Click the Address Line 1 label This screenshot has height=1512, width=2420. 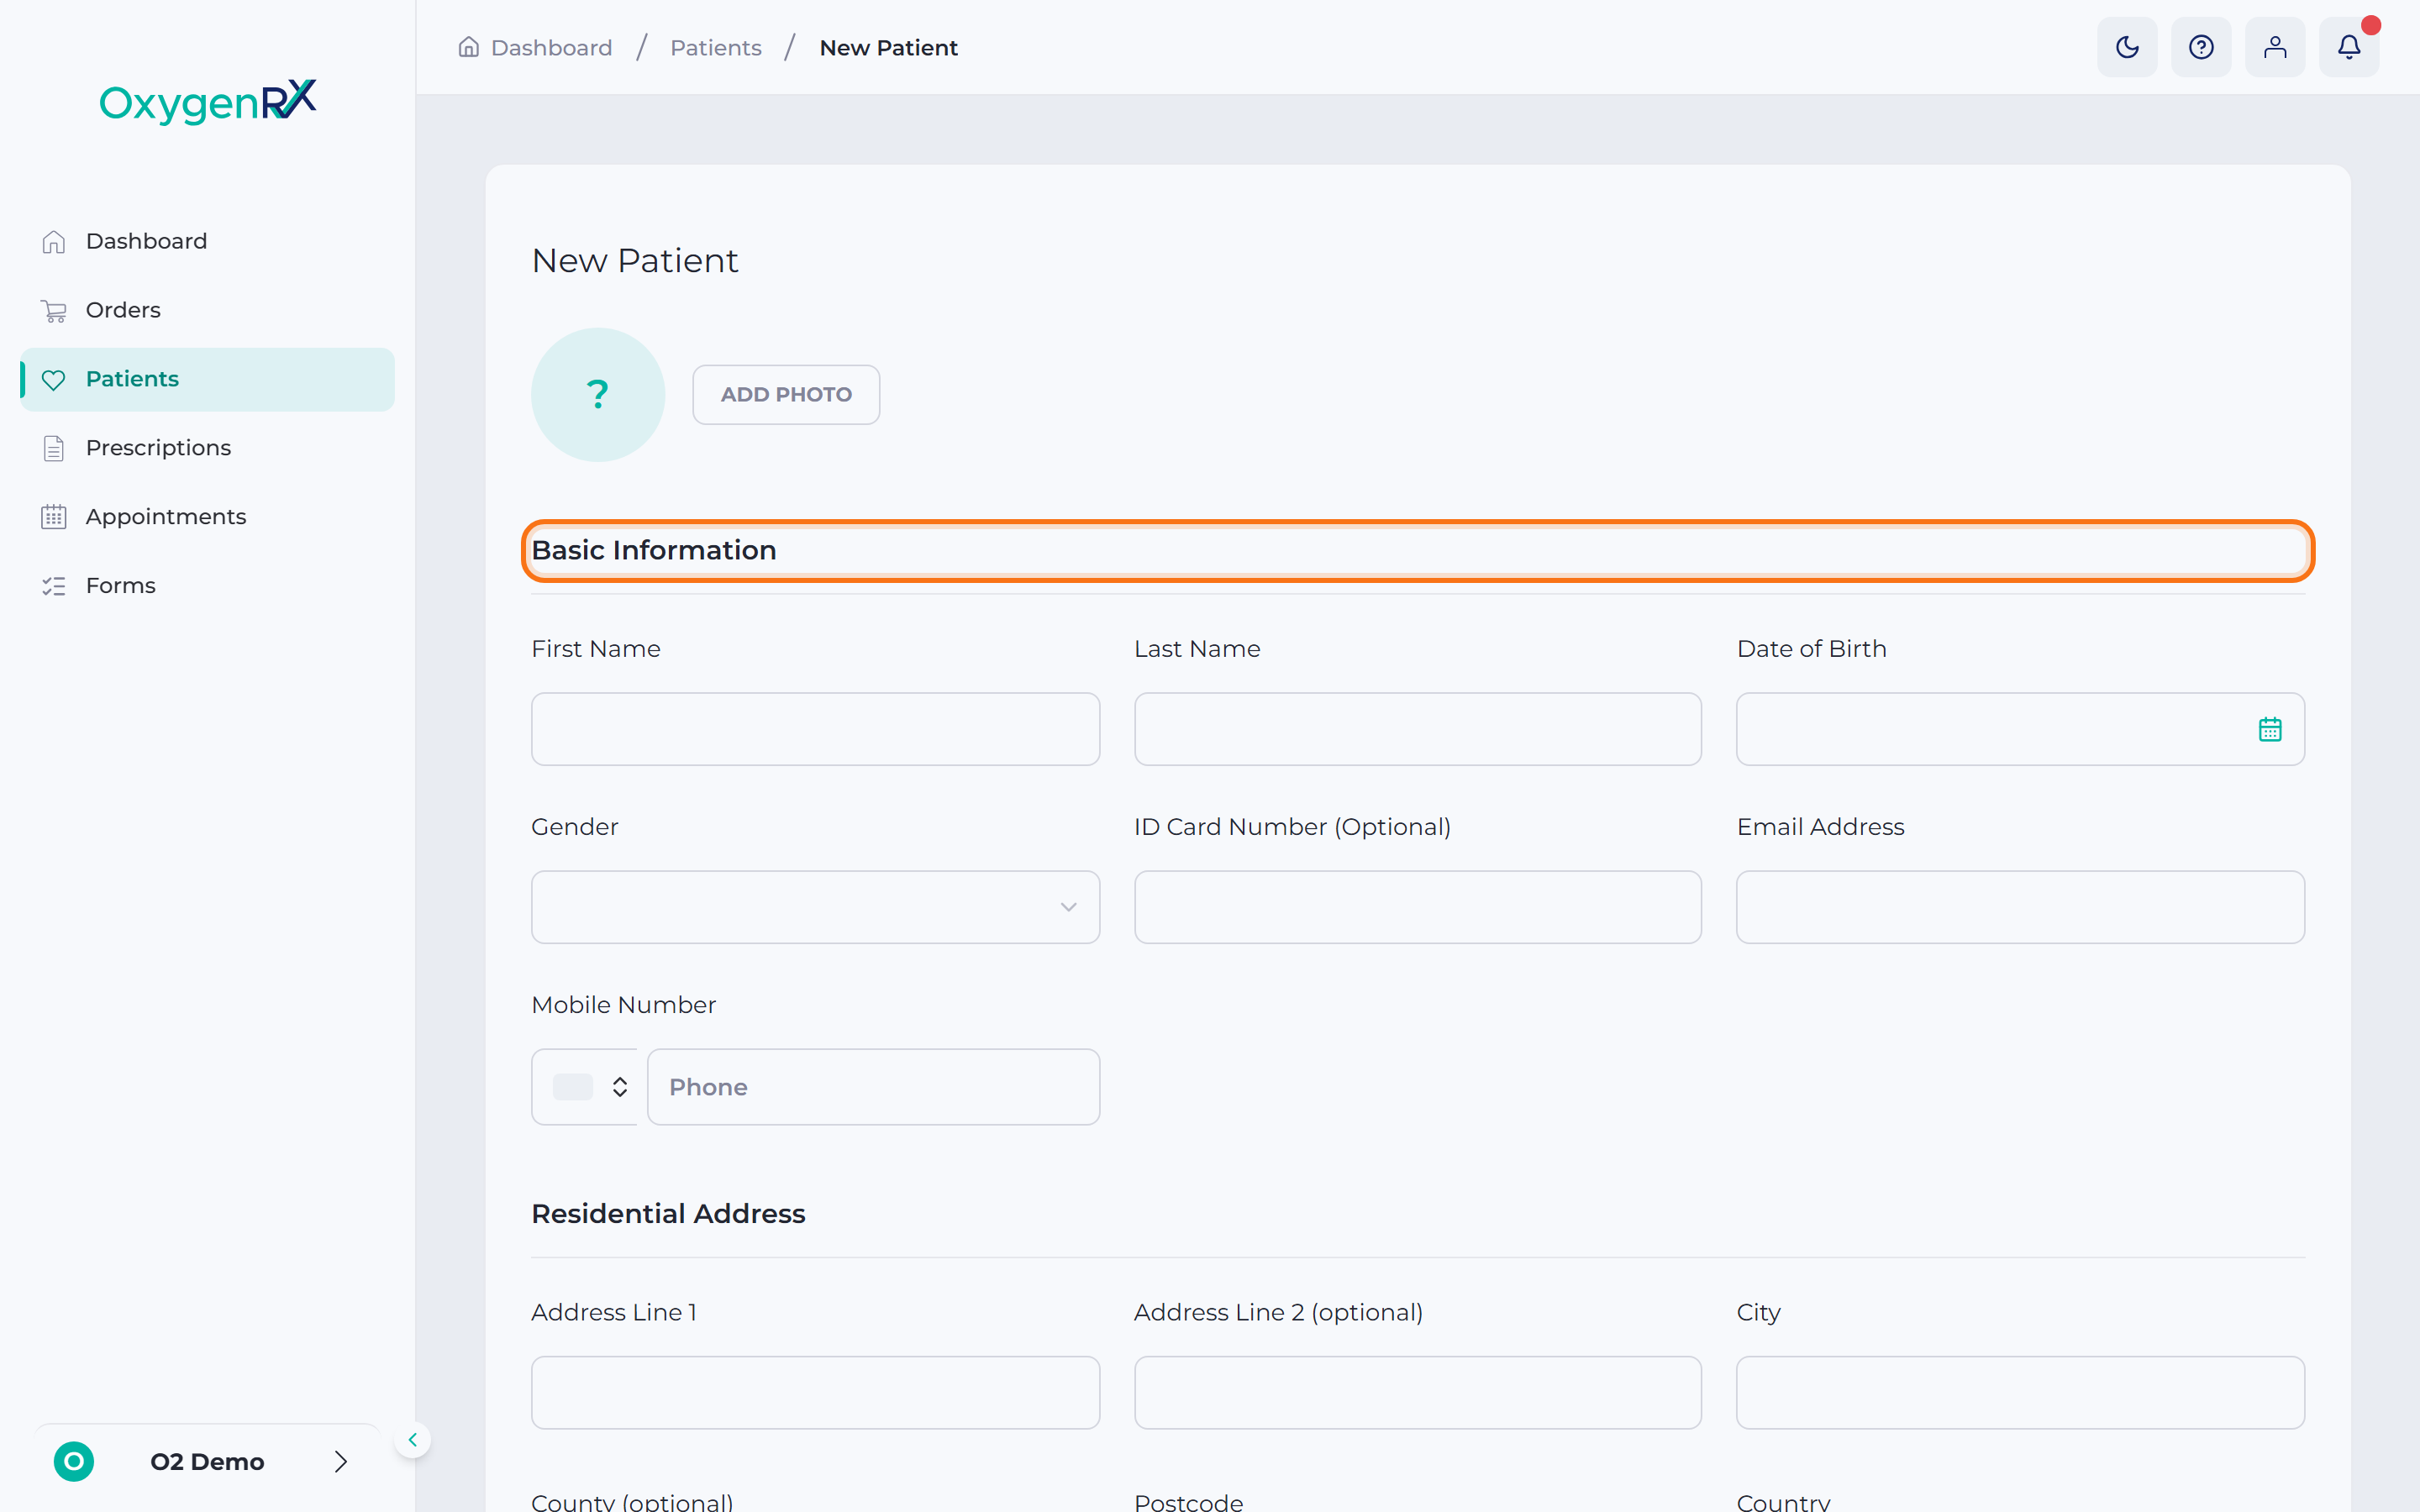click(613, 1312)
